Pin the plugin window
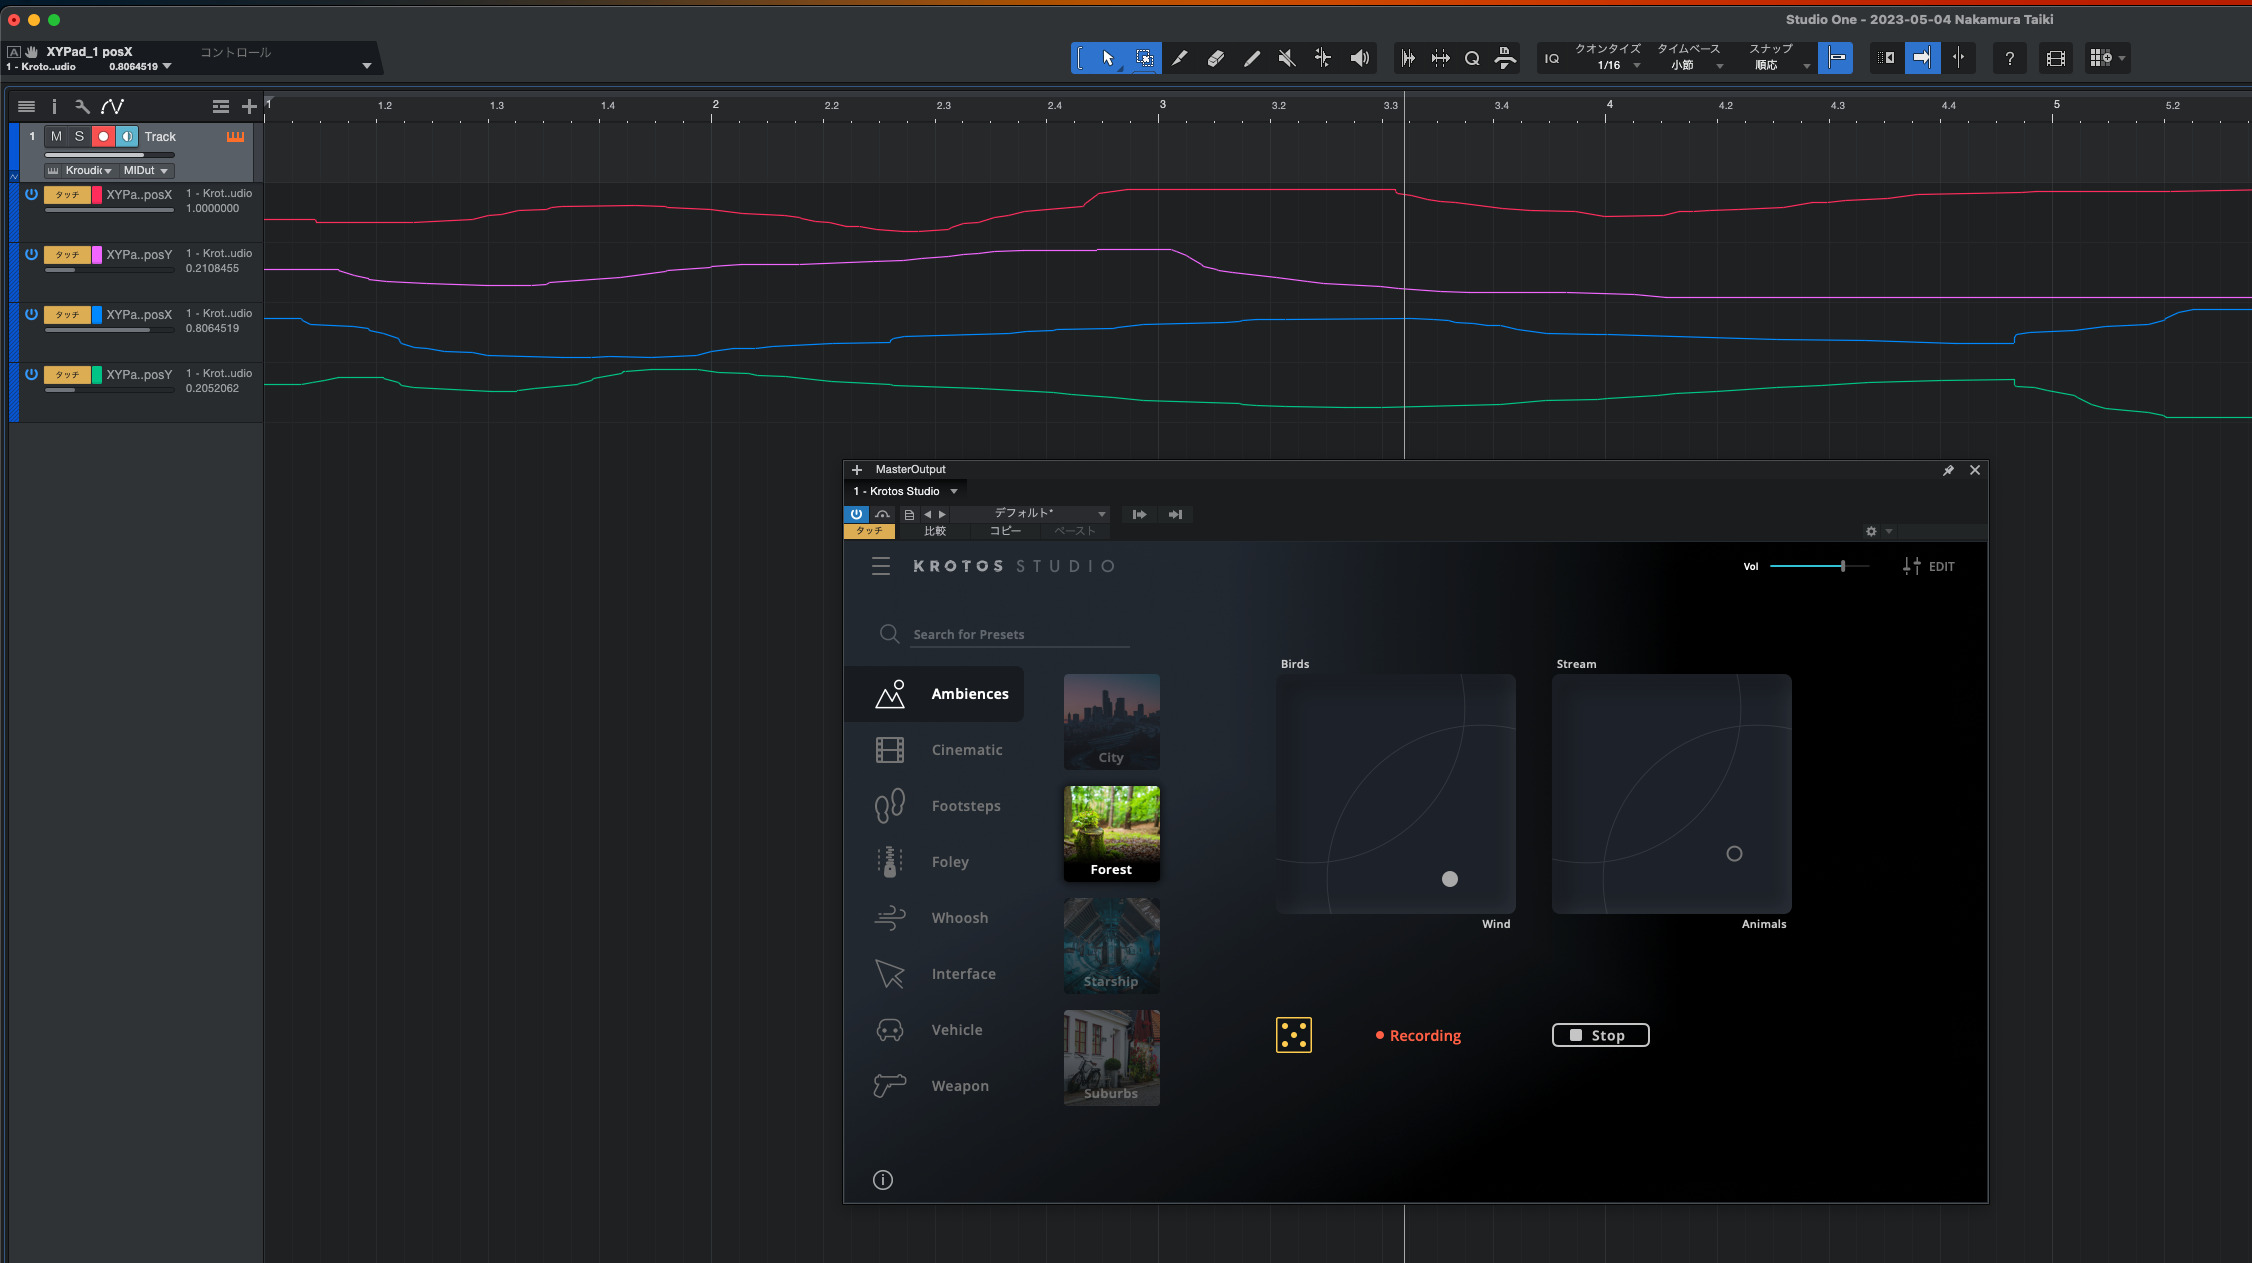Viewport: 2252px width, 1263px height. pyautogui.click(x=1948, y=470)
